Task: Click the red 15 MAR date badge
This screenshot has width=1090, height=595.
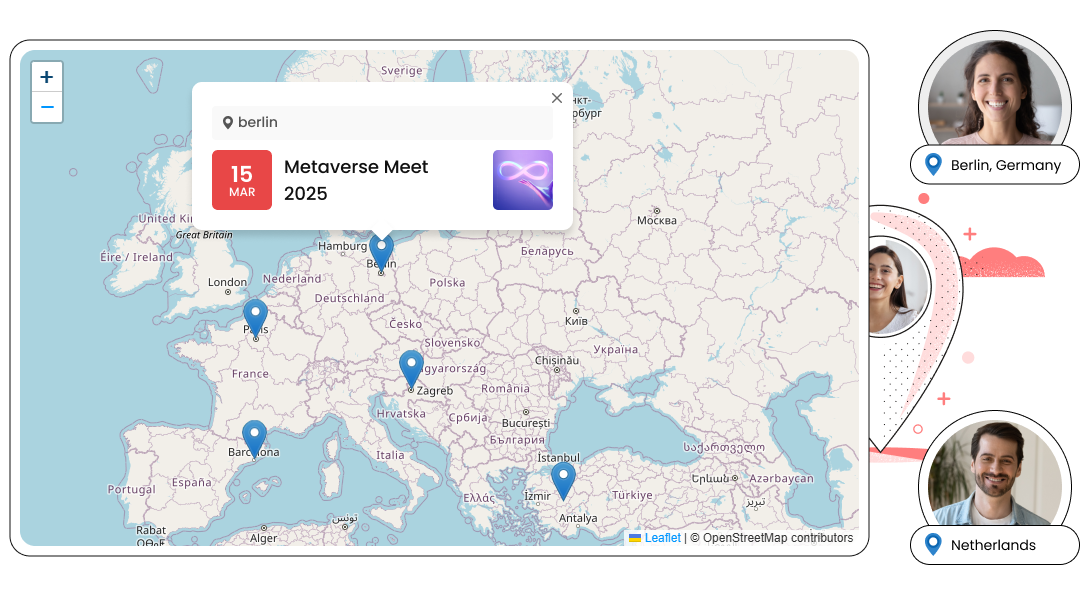Action: coord(242,180)
